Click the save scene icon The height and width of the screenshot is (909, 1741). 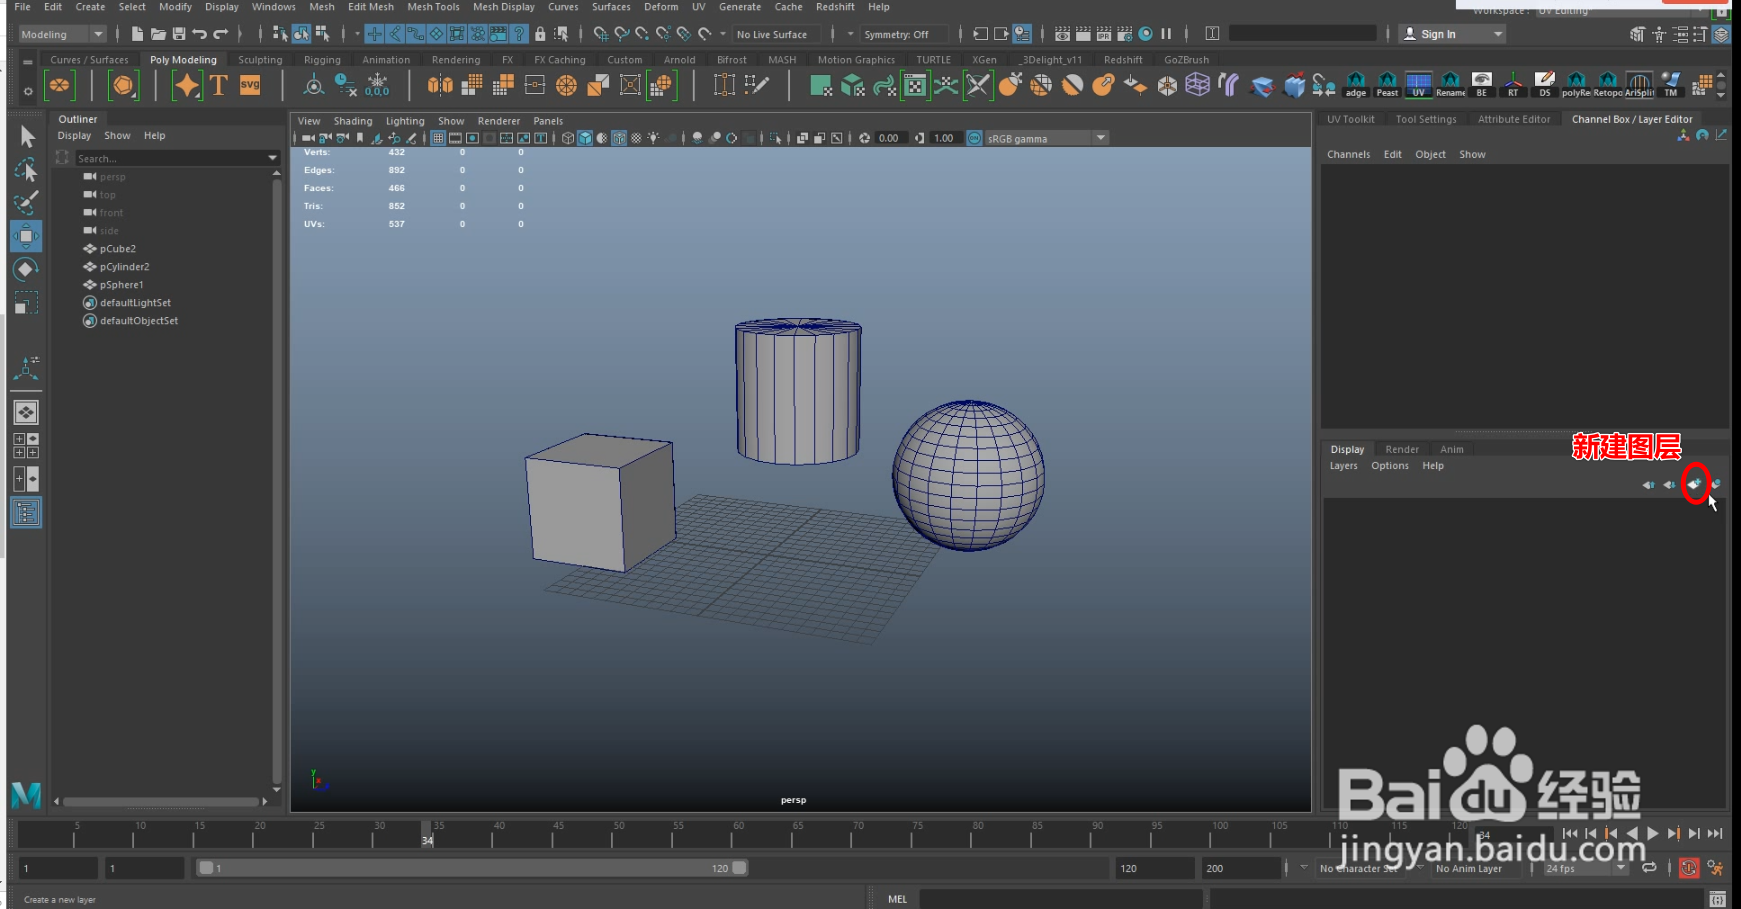[179, 34]
